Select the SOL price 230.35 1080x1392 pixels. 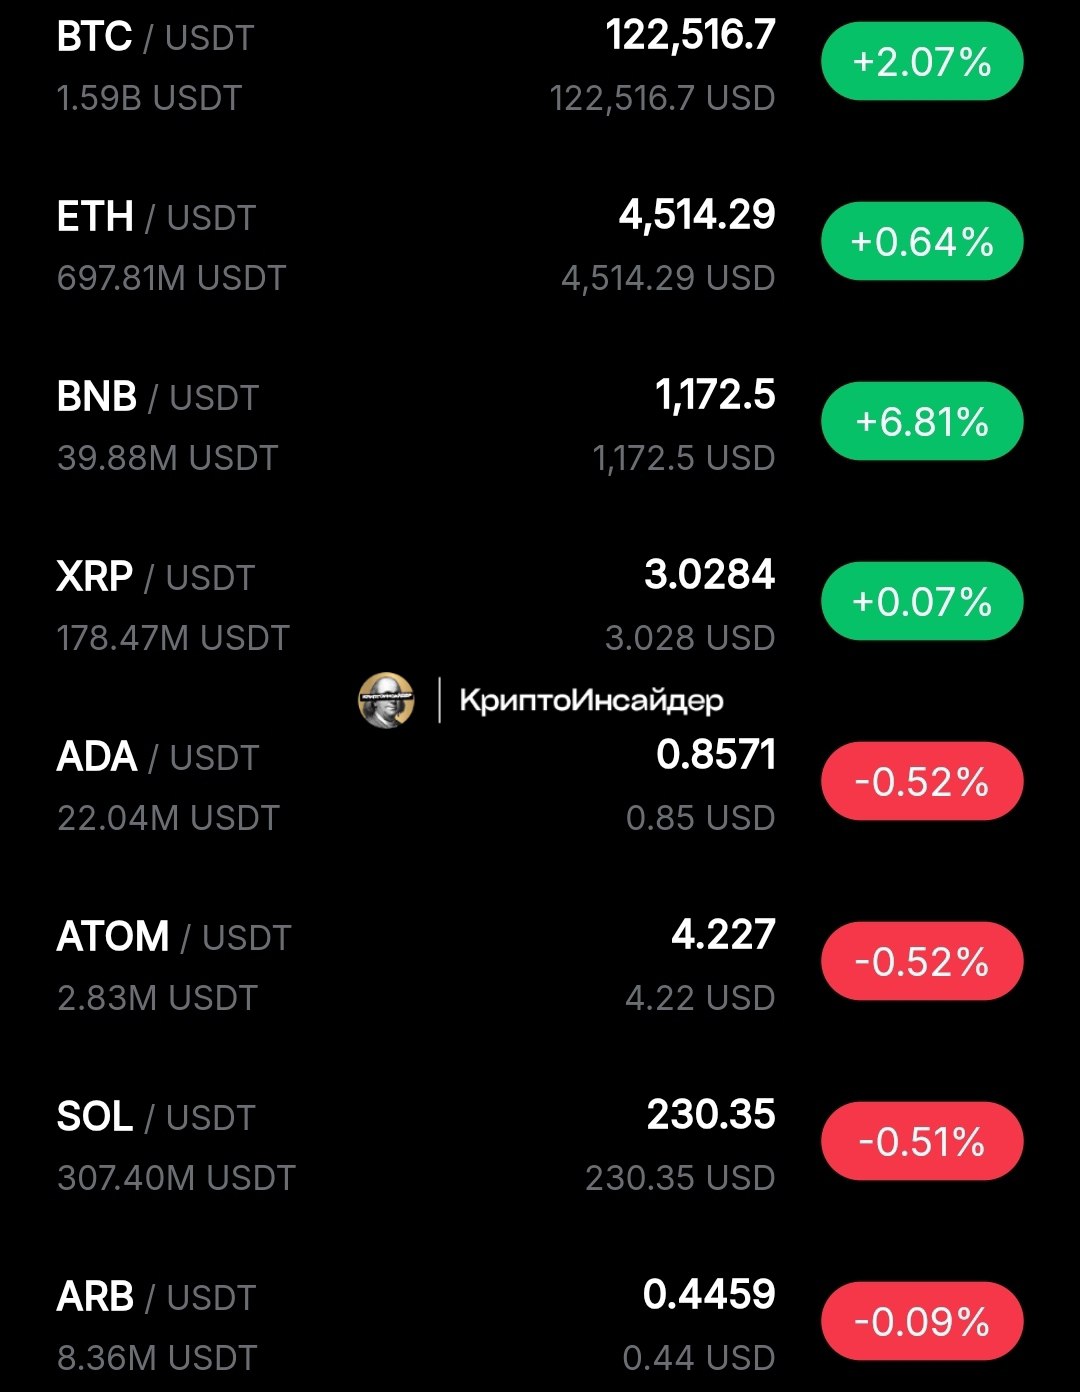(710, 1115)
